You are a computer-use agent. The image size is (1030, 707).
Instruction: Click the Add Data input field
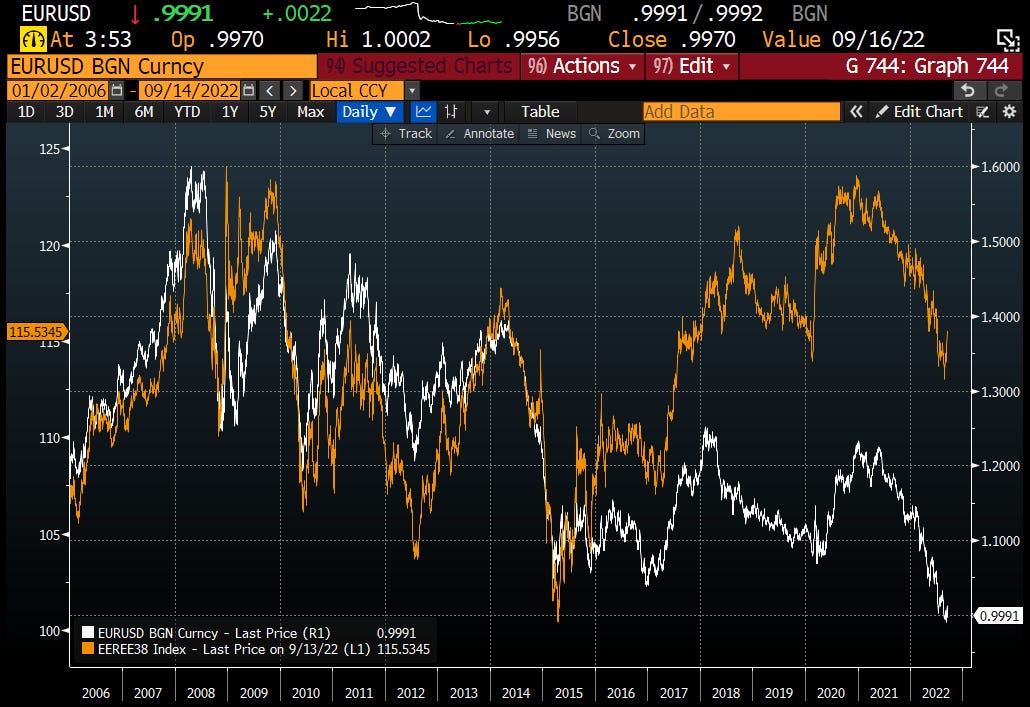tap(741, 112)
